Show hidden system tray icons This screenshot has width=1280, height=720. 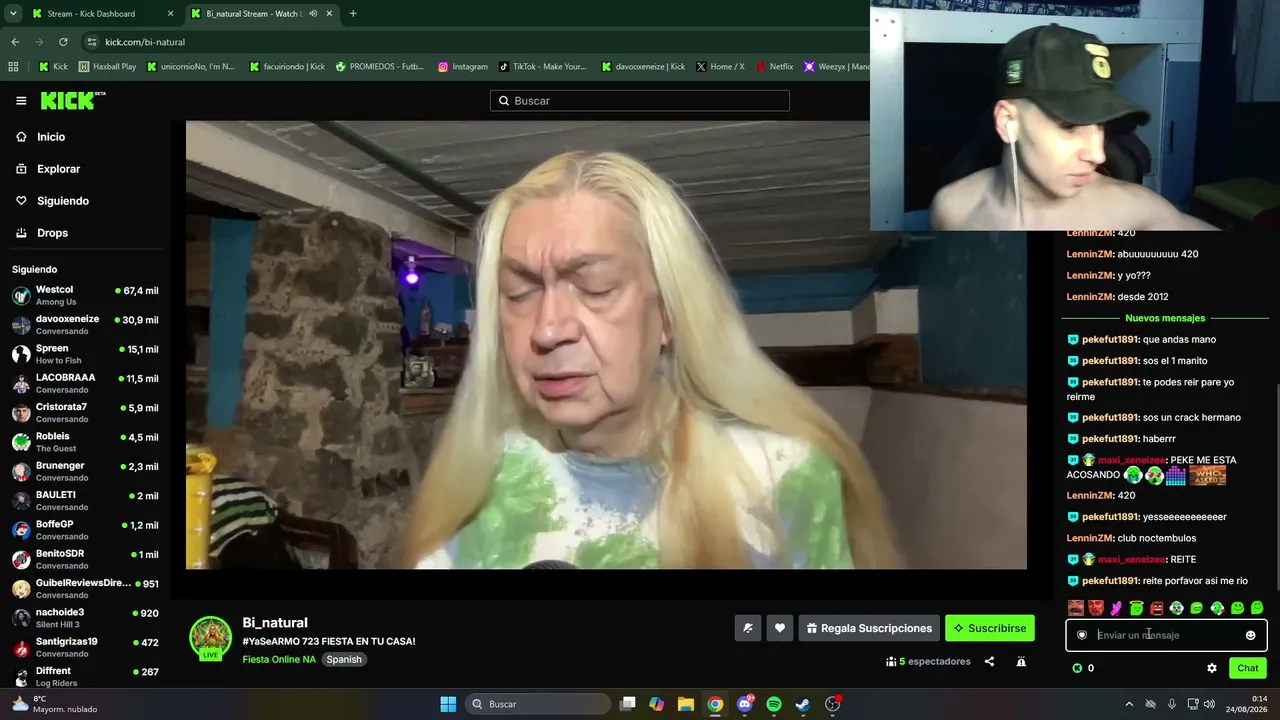pyautogui.click(x=1129, y=704)
